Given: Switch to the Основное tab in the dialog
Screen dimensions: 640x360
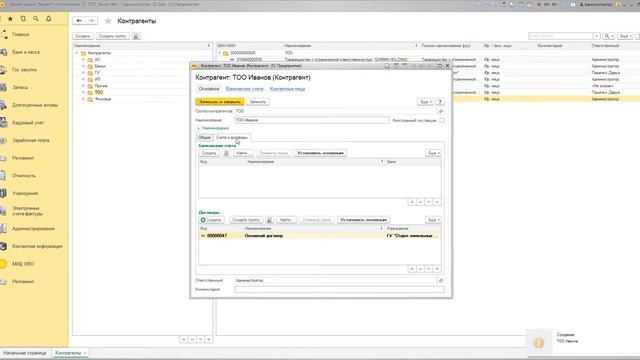Looking at the screenshot, I should point(209,89).
